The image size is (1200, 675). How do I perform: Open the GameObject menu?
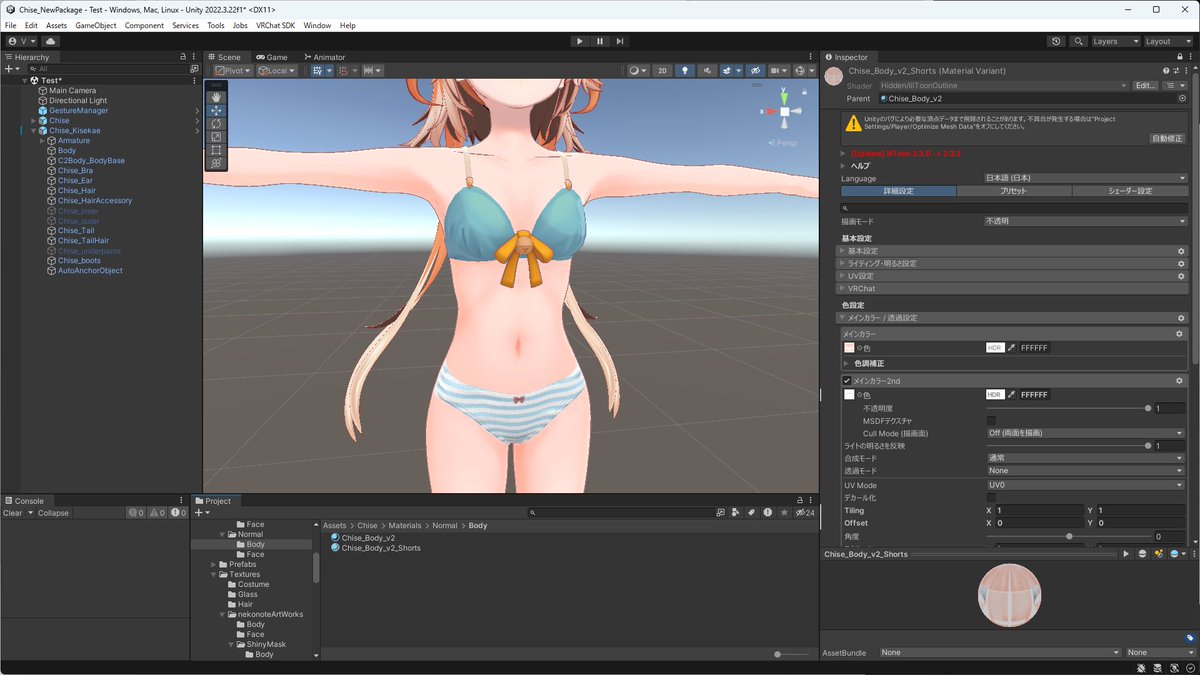pyautogui.click(x=95, y=25)
